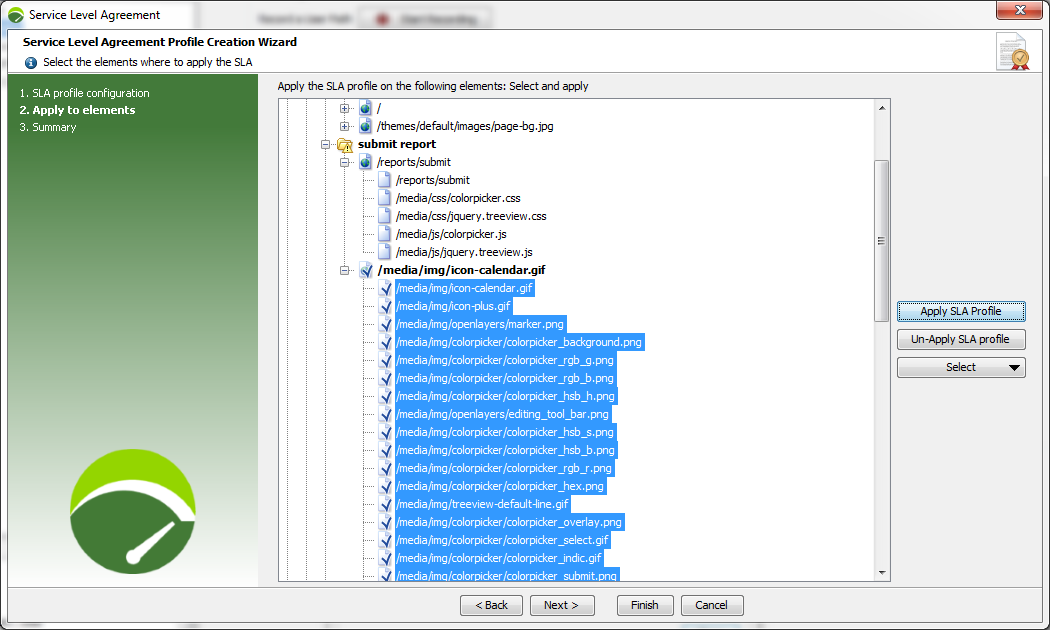Viewport: 1050px width, 630px height.
Task: Click the globe icon for /themes/default/images/page-bg.jpg
Action: (365, 126)
